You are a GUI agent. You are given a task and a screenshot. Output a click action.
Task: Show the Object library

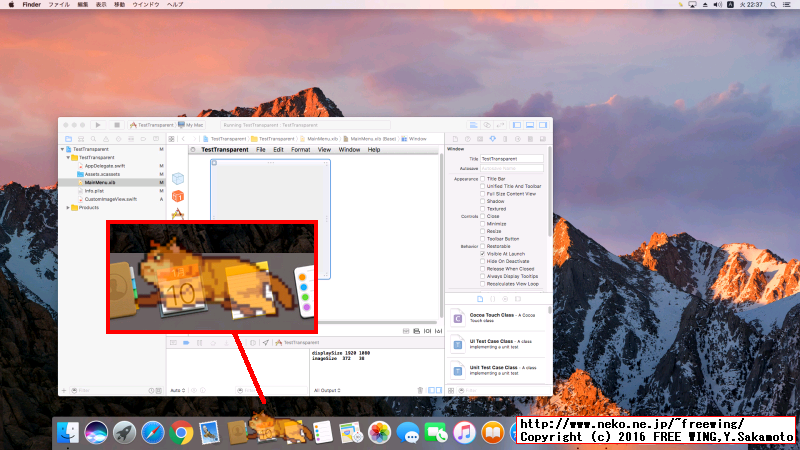pos(505,299)
